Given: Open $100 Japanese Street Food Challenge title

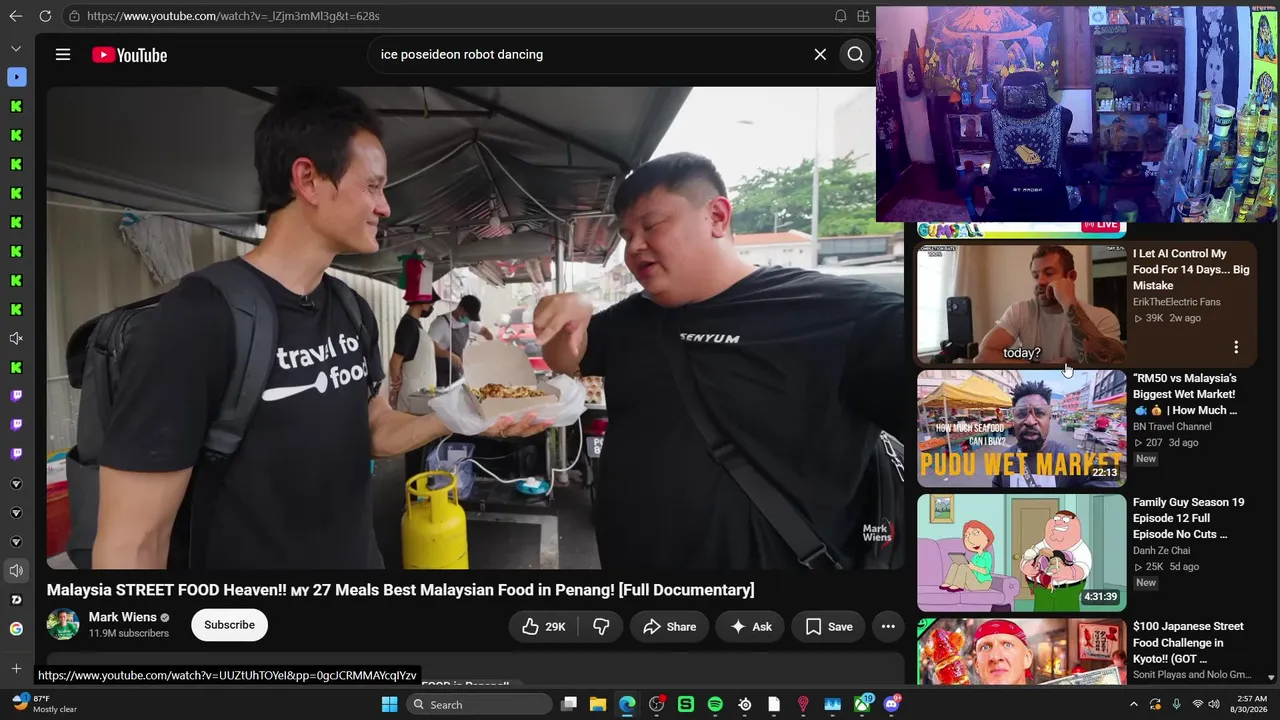Looking at the screenshot, I should click(1188, 642).
